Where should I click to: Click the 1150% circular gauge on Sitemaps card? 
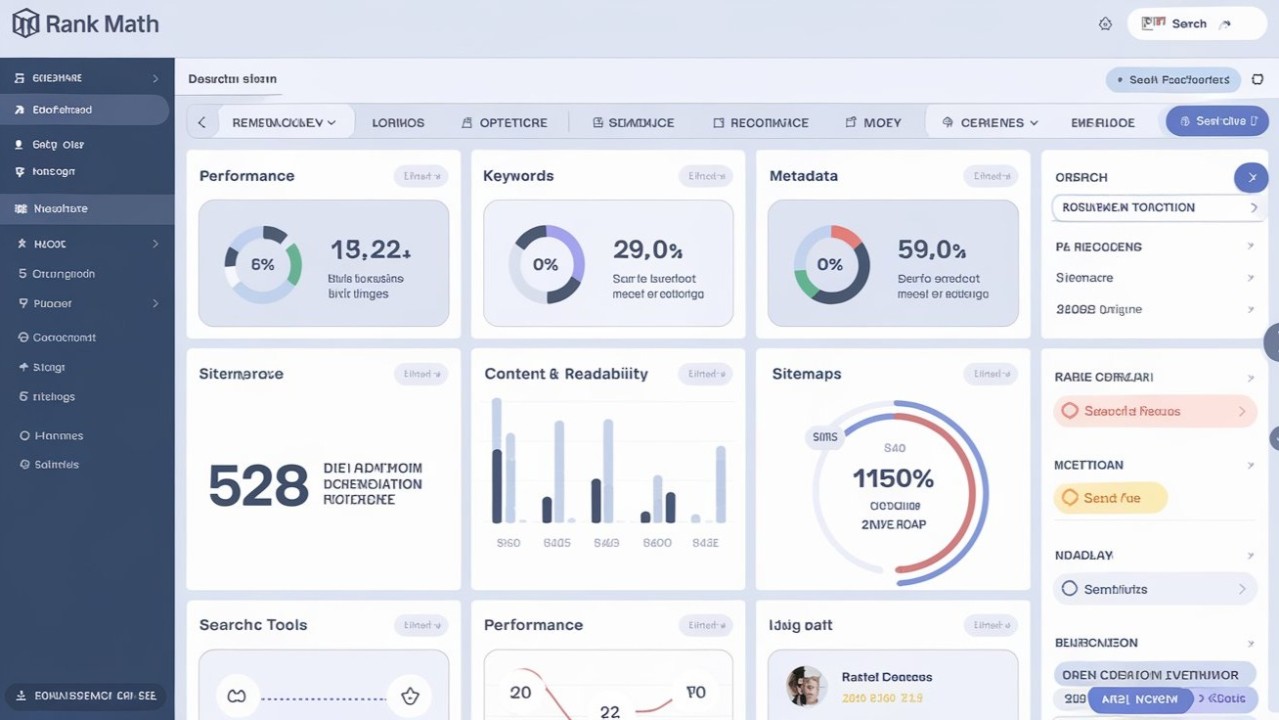(x=899, y=493)
